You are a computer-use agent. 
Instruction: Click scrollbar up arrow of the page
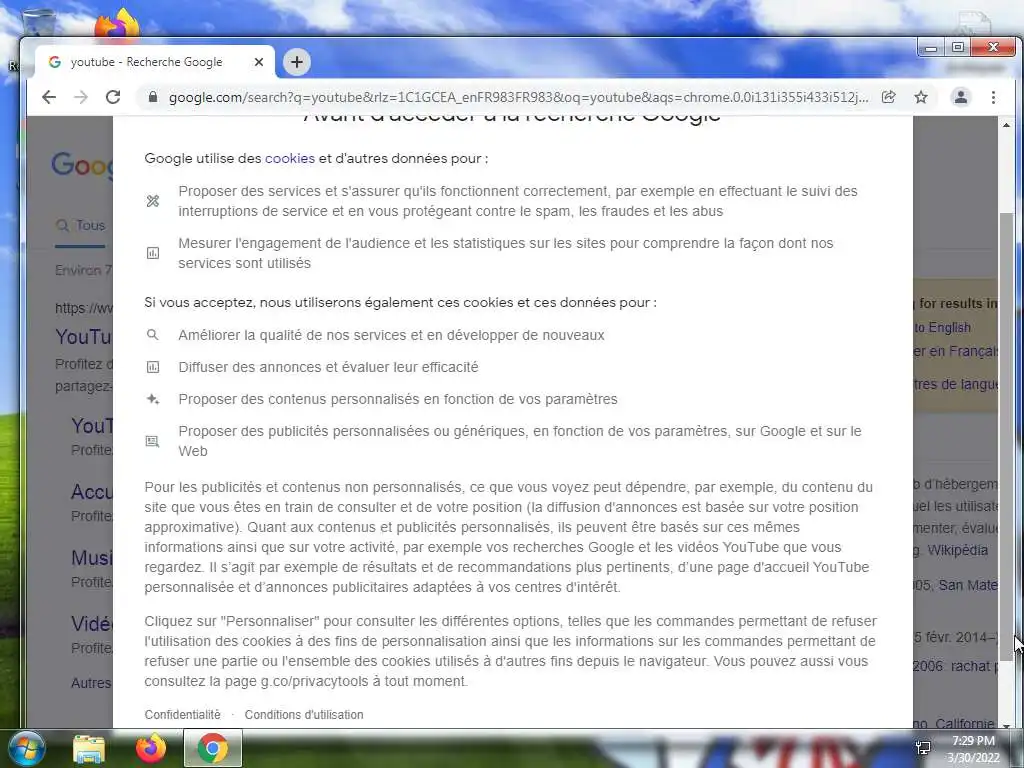[1006, 125]
